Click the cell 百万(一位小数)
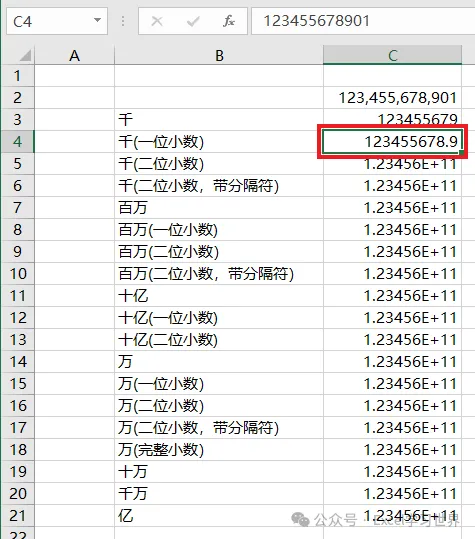The width and height of the screenshot is (475, 539). pyautogui.click(x=219, y=230)
